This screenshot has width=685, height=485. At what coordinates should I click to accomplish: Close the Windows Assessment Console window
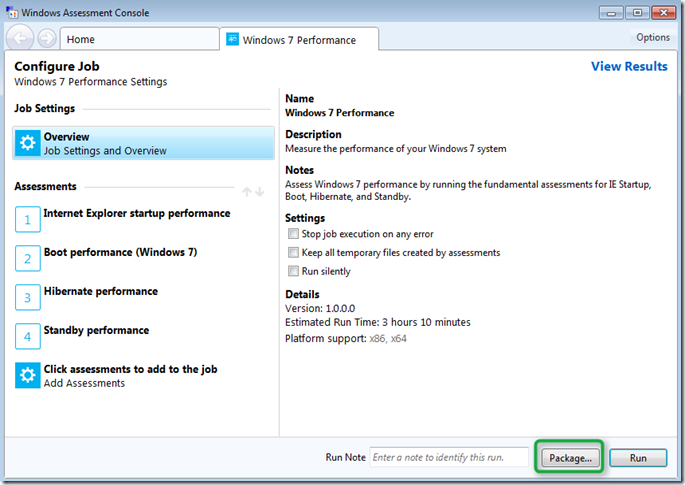click(x=664, y=13)
